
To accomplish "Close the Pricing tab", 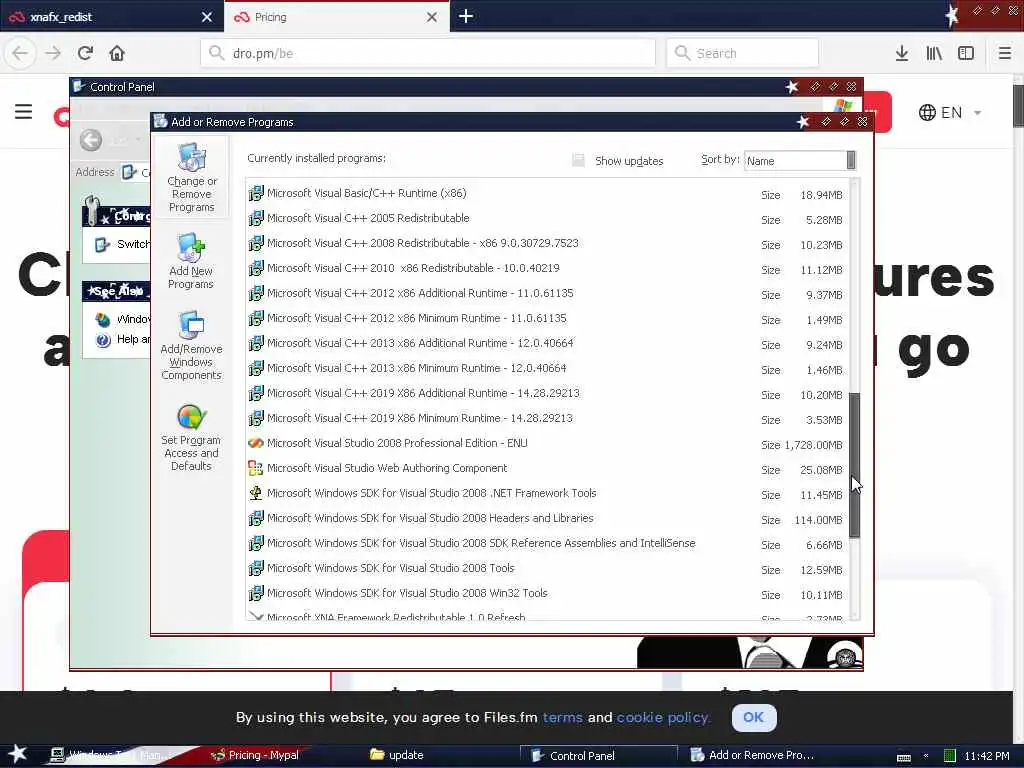I will coord(432,17).
